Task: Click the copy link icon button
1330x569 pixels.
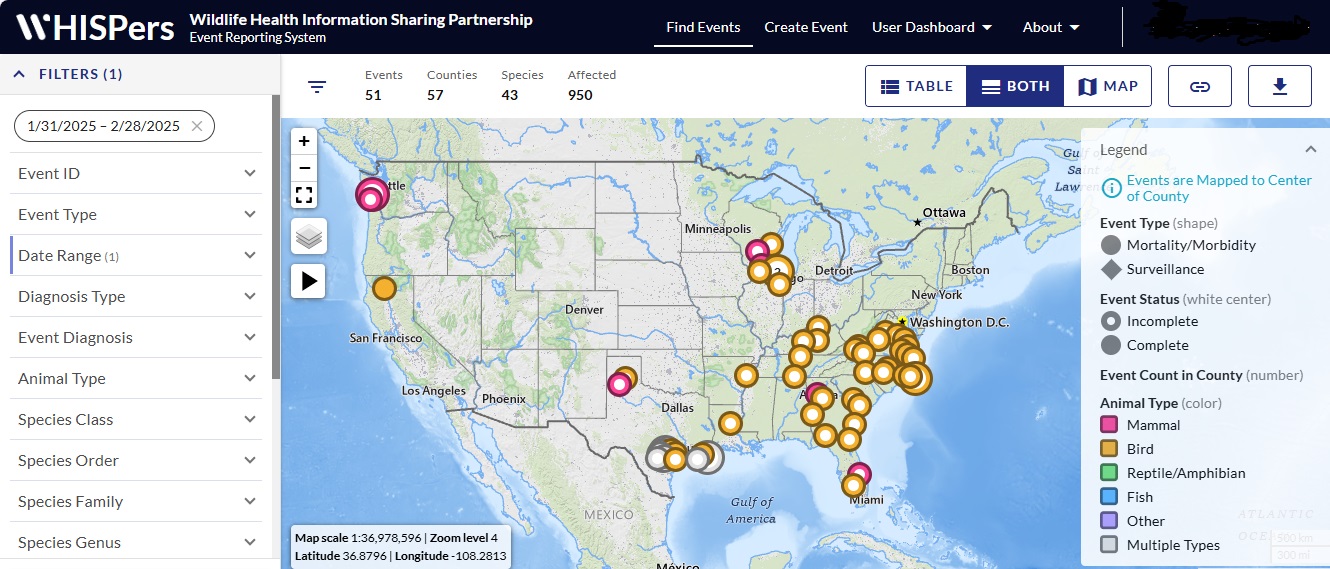Action: tap(1199, 87)
